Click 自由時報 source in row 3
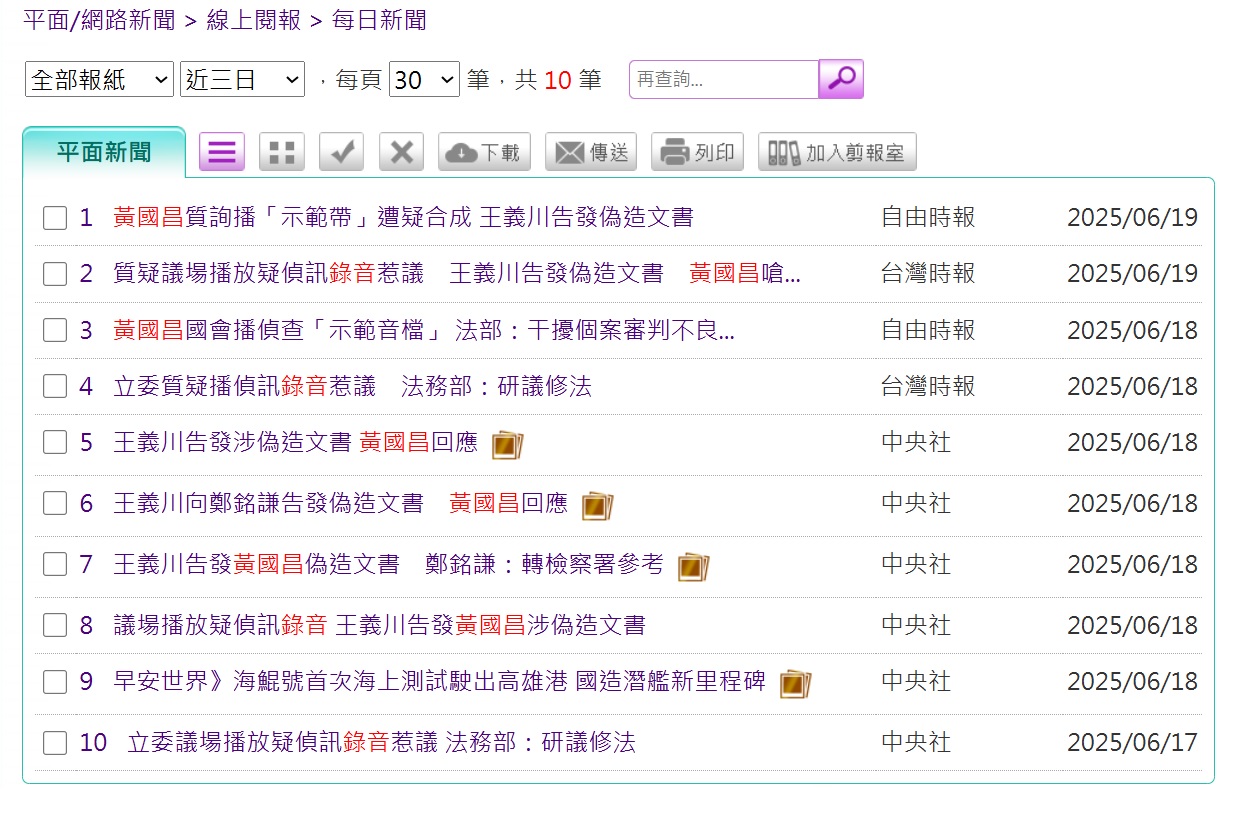The width and height of the screenshot is (1237, 828). [x=928, y=329]
